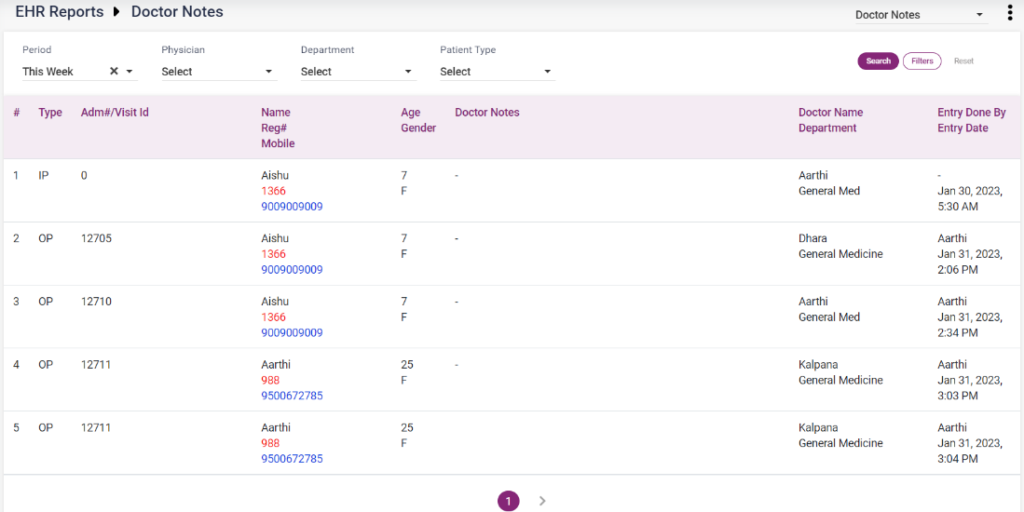Go to next page arrow
The height and width of the screenshot is (512, 1024).
(542, 501)
